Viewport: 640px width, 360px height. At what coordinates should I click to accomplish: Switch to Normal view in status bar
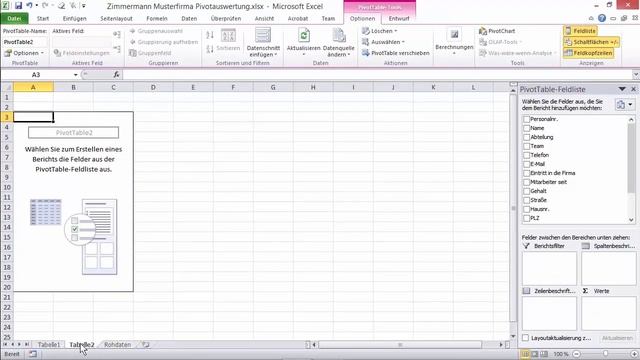[x=525, y=354]
